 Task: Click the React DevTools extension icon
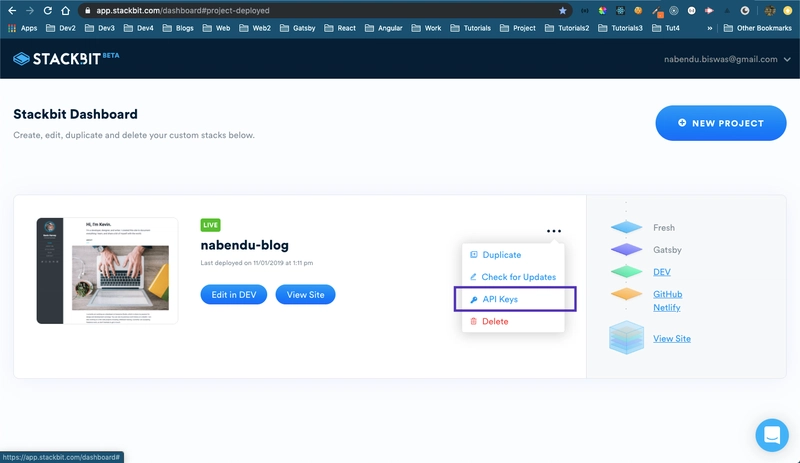620,10
